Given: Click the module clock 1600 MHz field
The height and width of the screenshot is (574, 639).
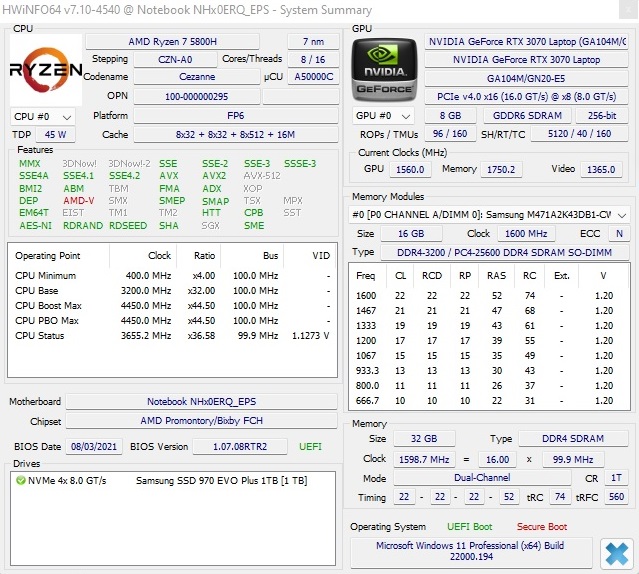Looking at the screenshot, I should [x=526, y=233].
